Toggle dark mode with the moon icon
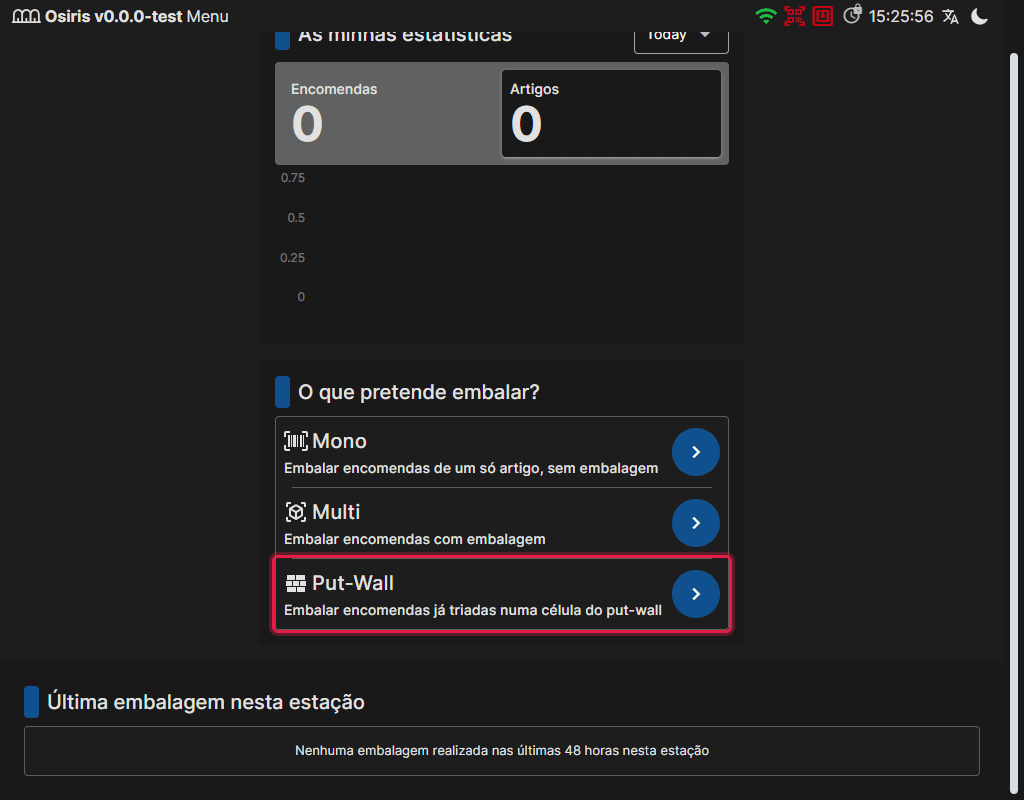The image size is (1024, 800). pos(979,16)
